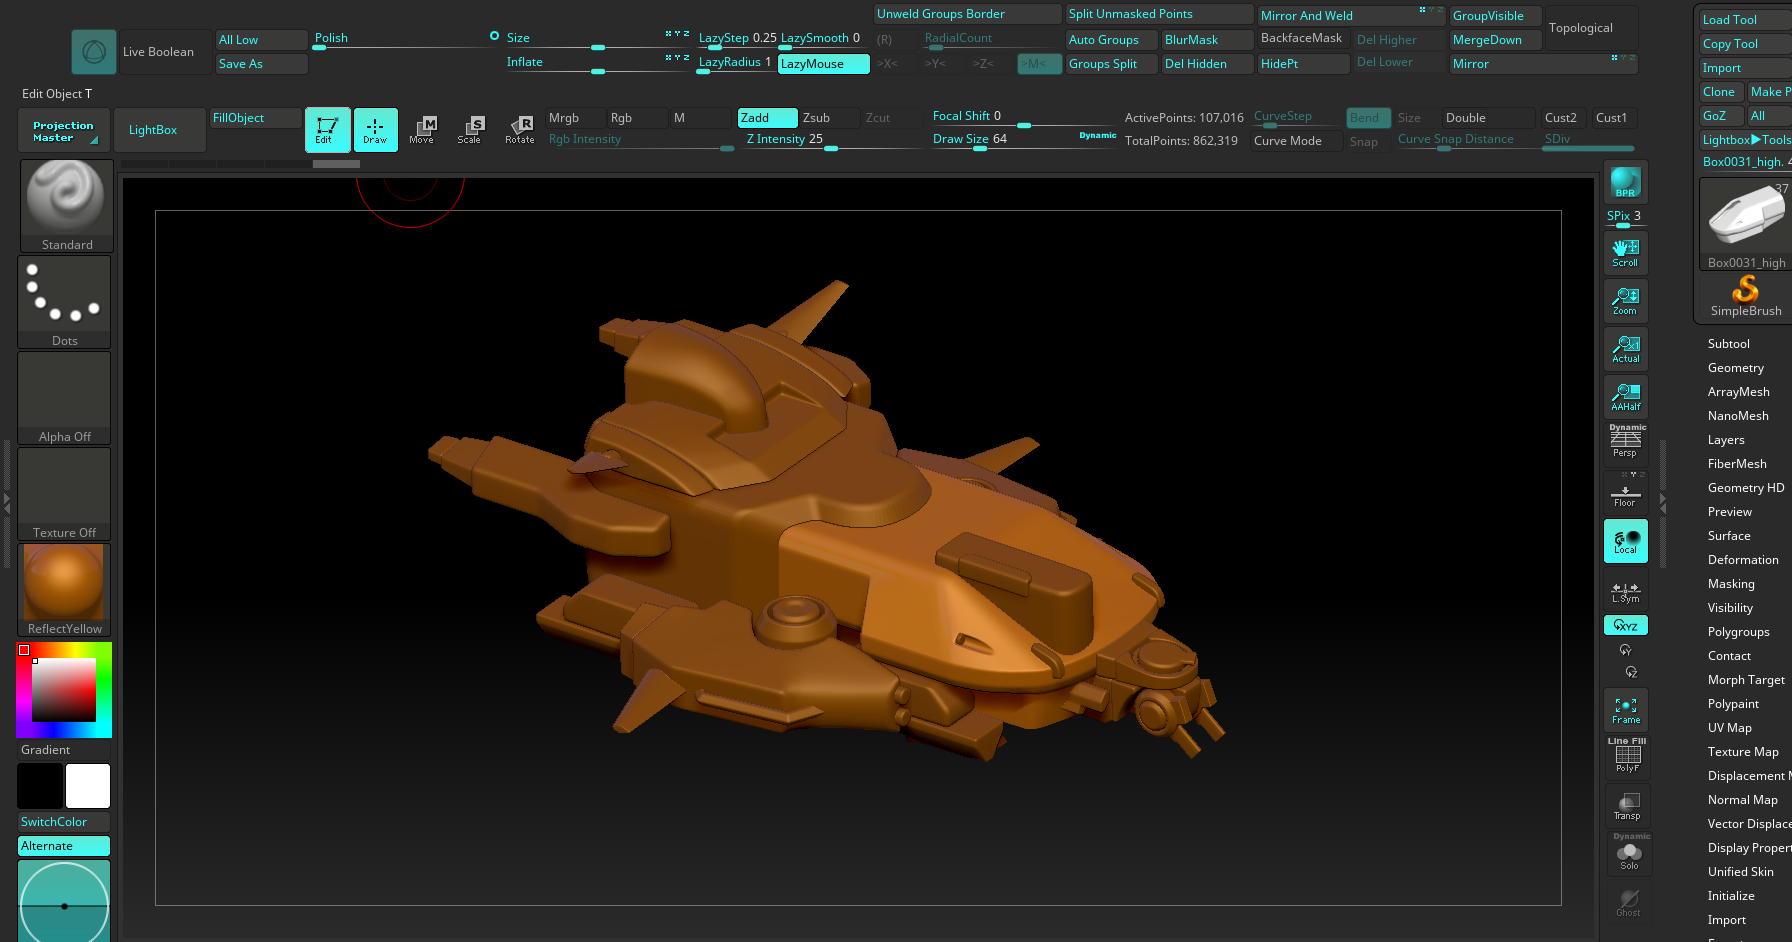Expand the Layers section
This screenshot has height=942, width=1792.
click(1726, 440)
